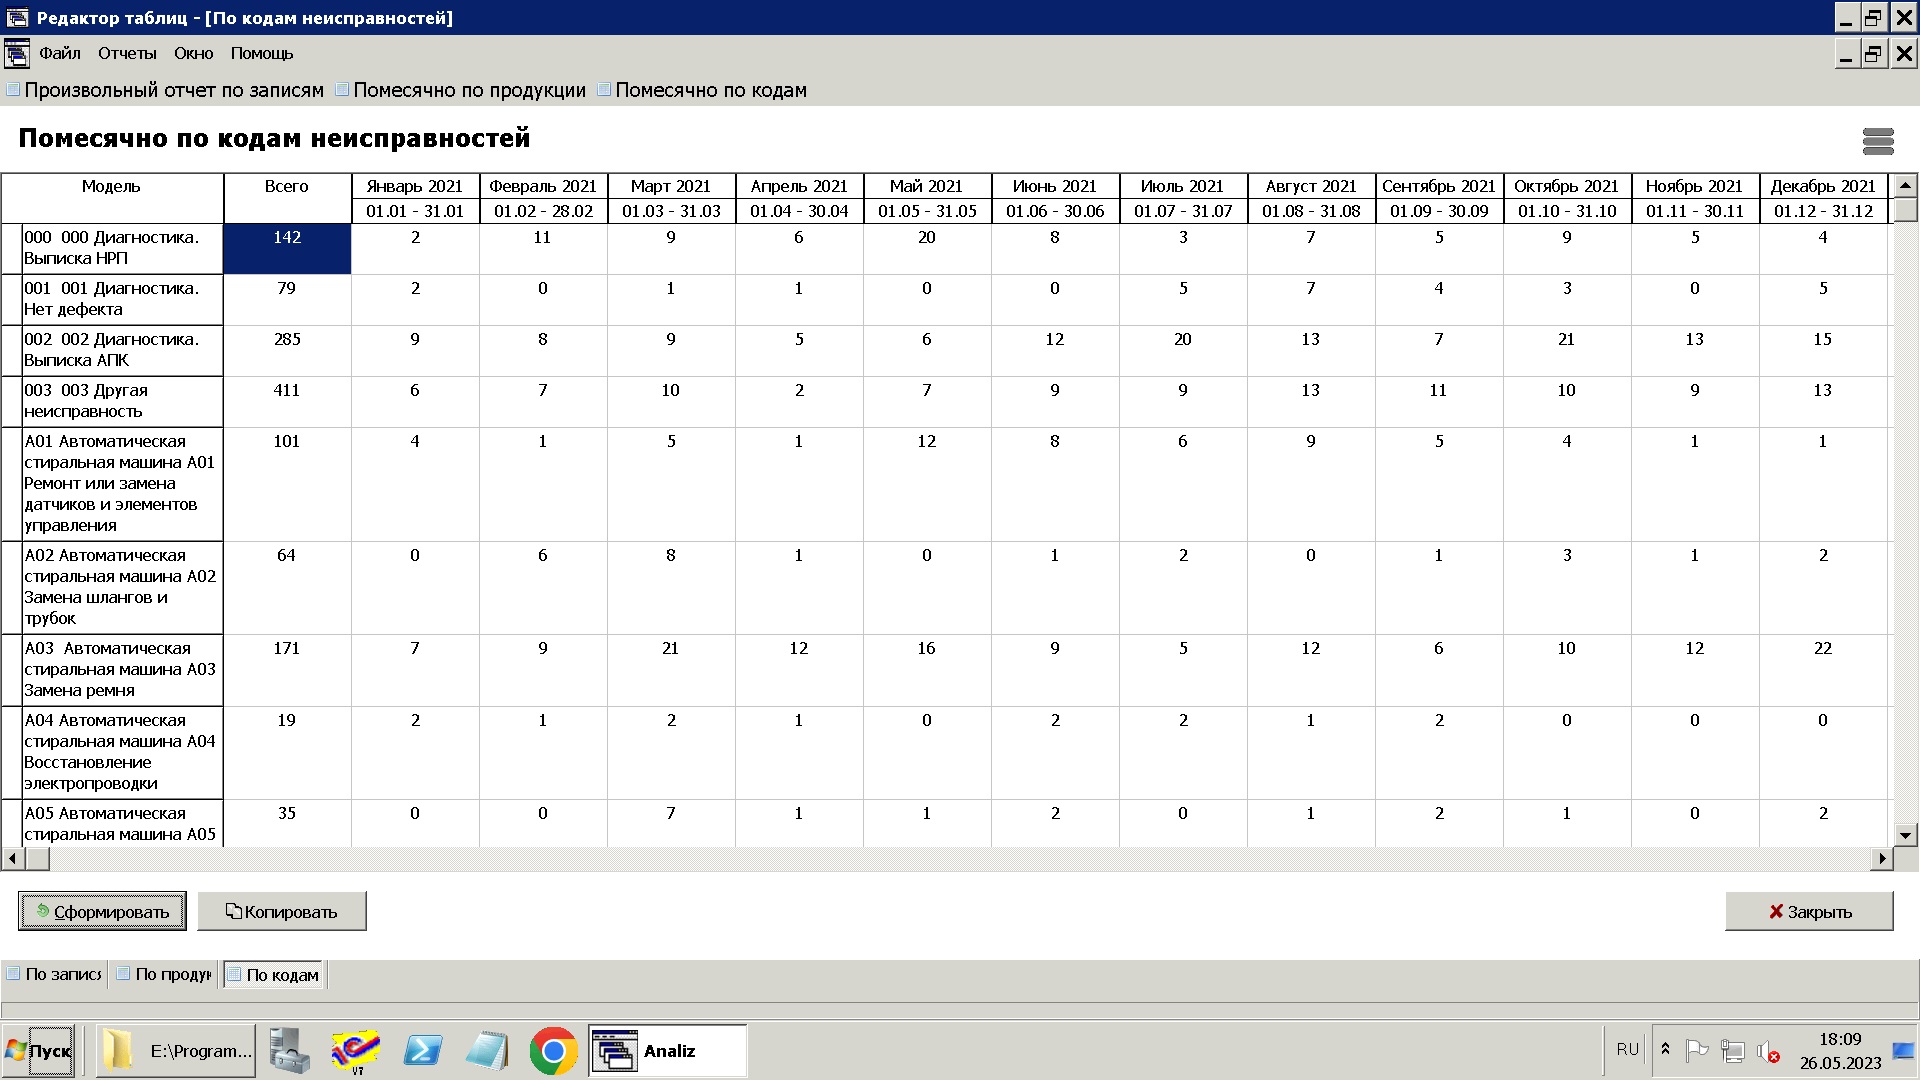Click the volume muted tray icon

coord(1768,1051)
